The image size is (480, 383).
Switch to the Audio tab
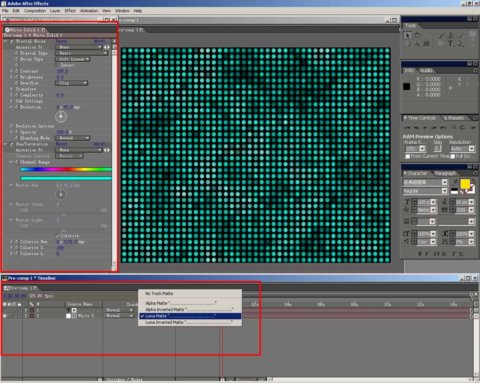pos(426,71)
